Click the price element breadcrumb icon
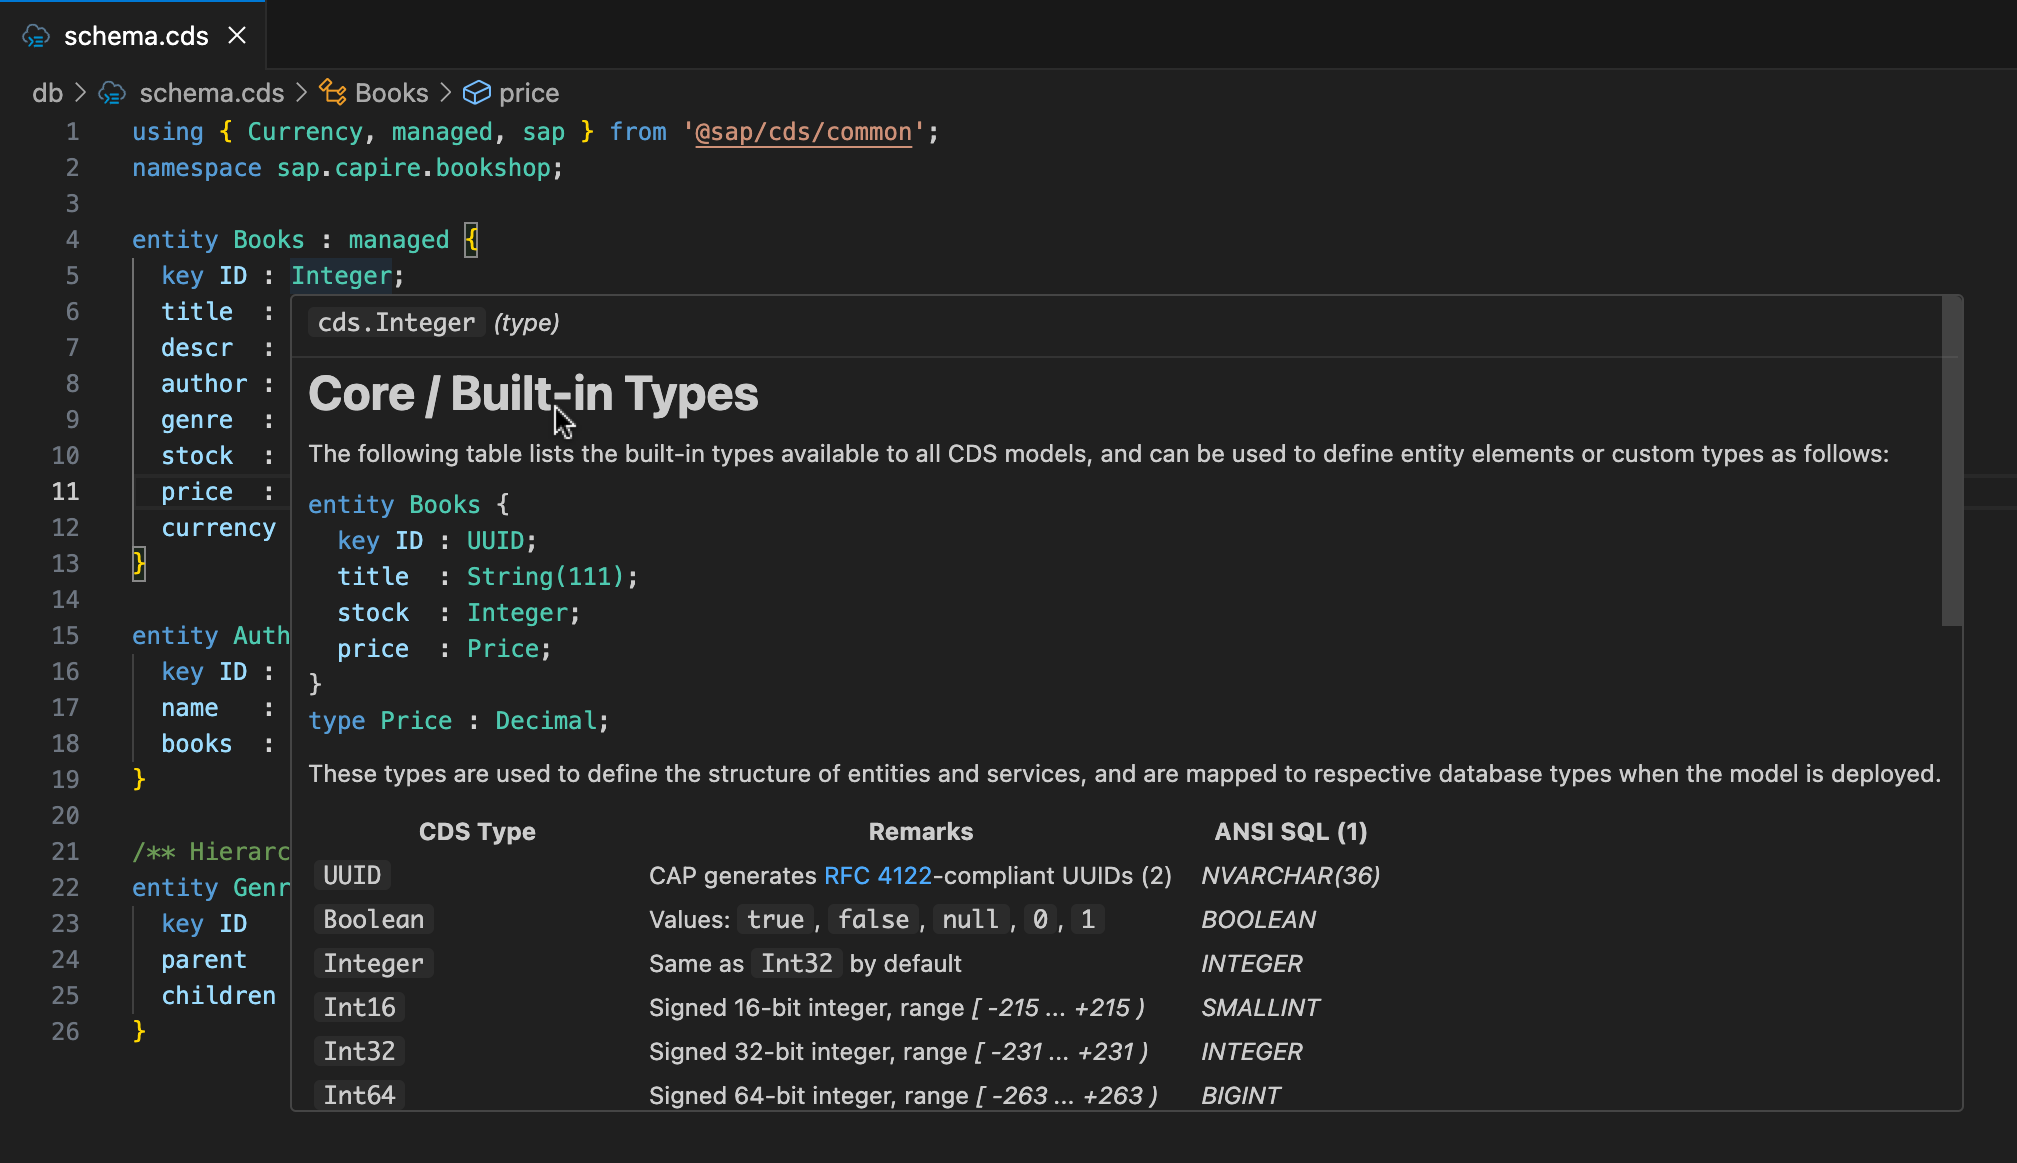The height and width of the screenshot is (1163, 2017). (x=477, y=93)
